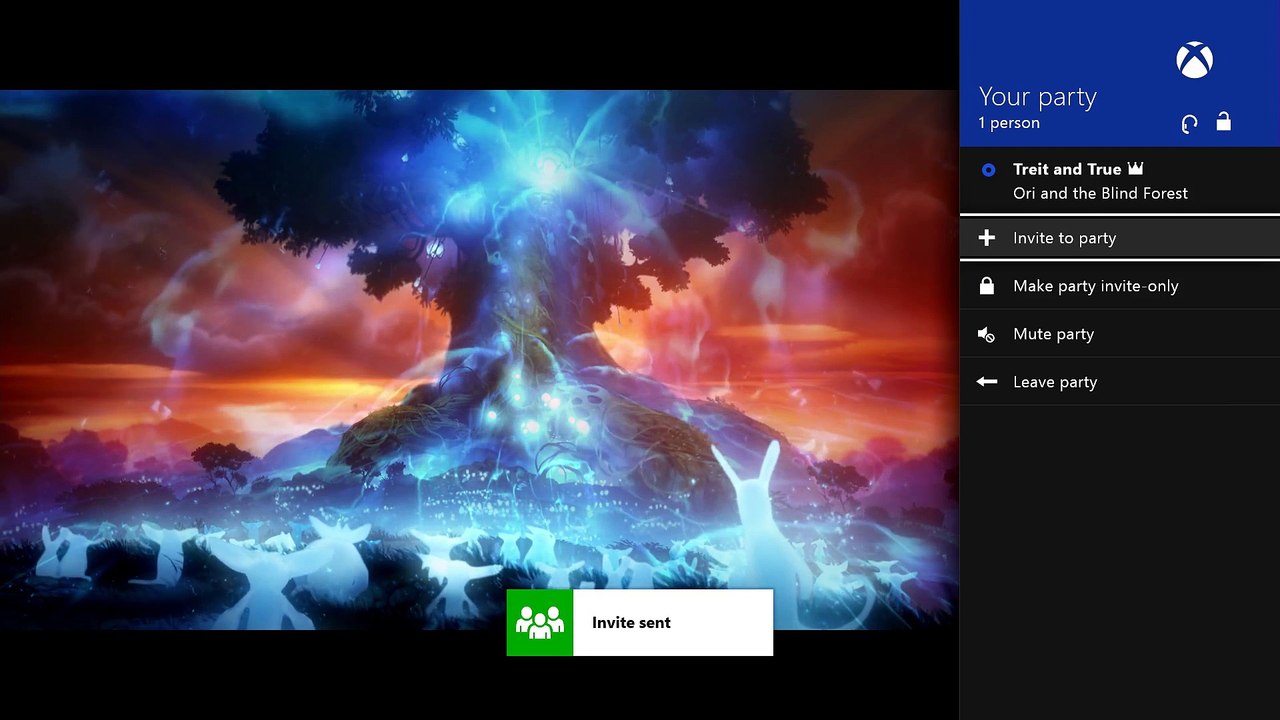Viewport: 1280px width, 720px height.
Task: Open the Treit and True member entry
Action: pyautogui.click(x=1120, y=181)
